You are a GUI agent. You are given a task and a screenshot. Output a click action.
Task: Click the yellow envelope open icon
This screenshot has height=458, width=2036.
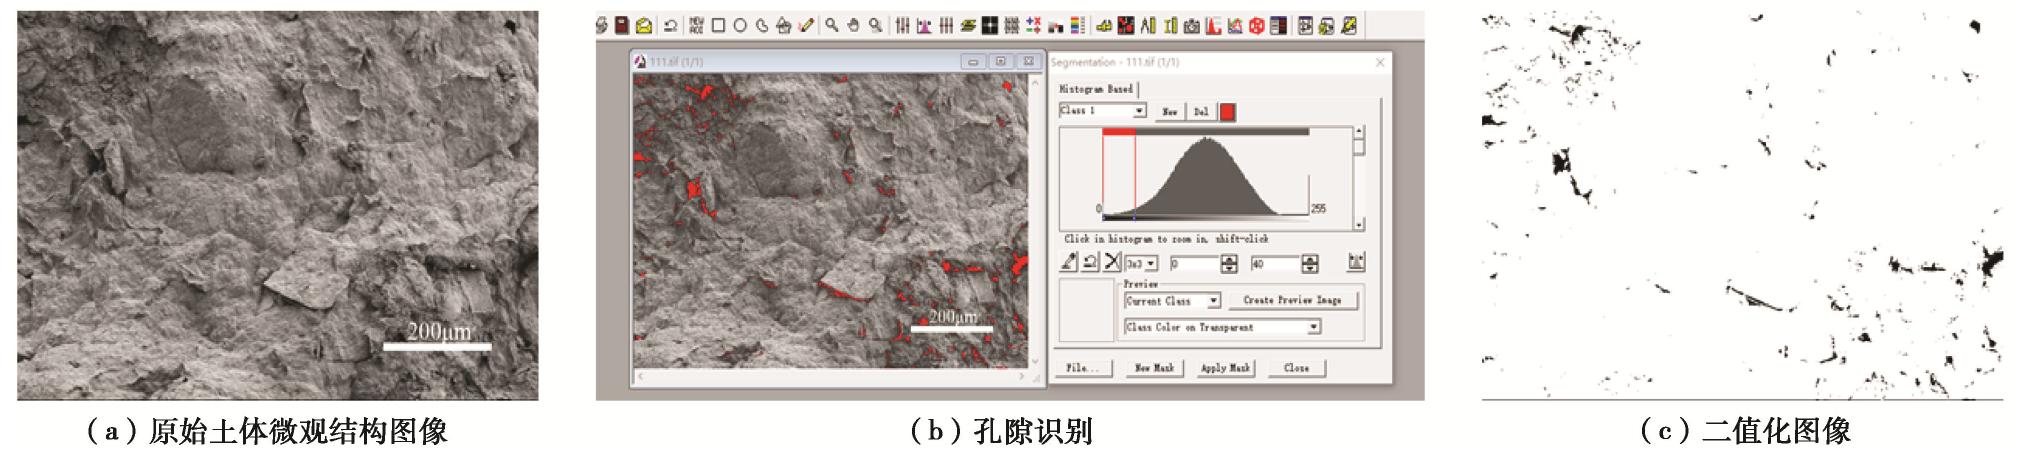[644, 26]
